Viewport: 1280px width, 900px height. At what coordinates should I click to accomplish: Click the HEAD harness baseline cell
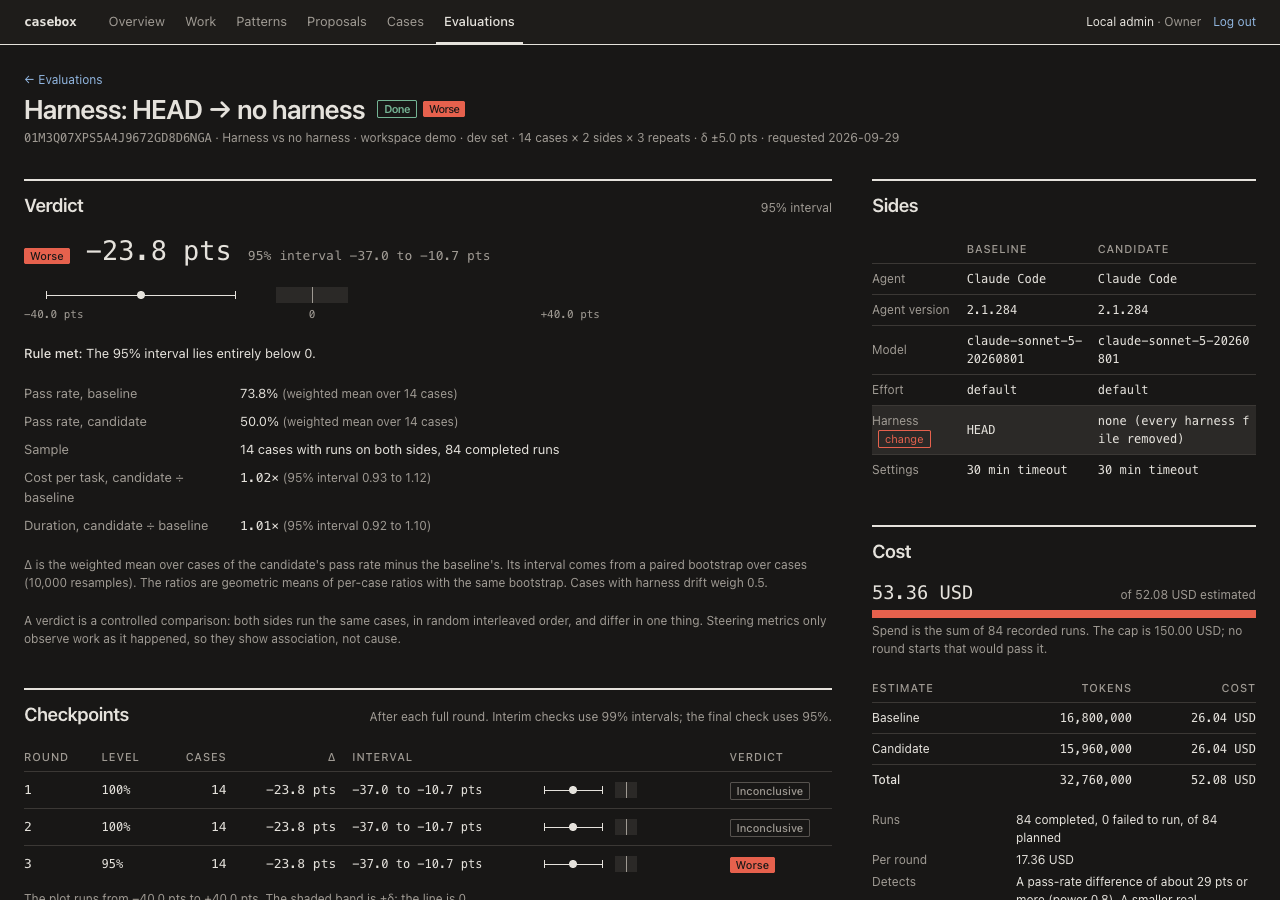click(980, 430)
